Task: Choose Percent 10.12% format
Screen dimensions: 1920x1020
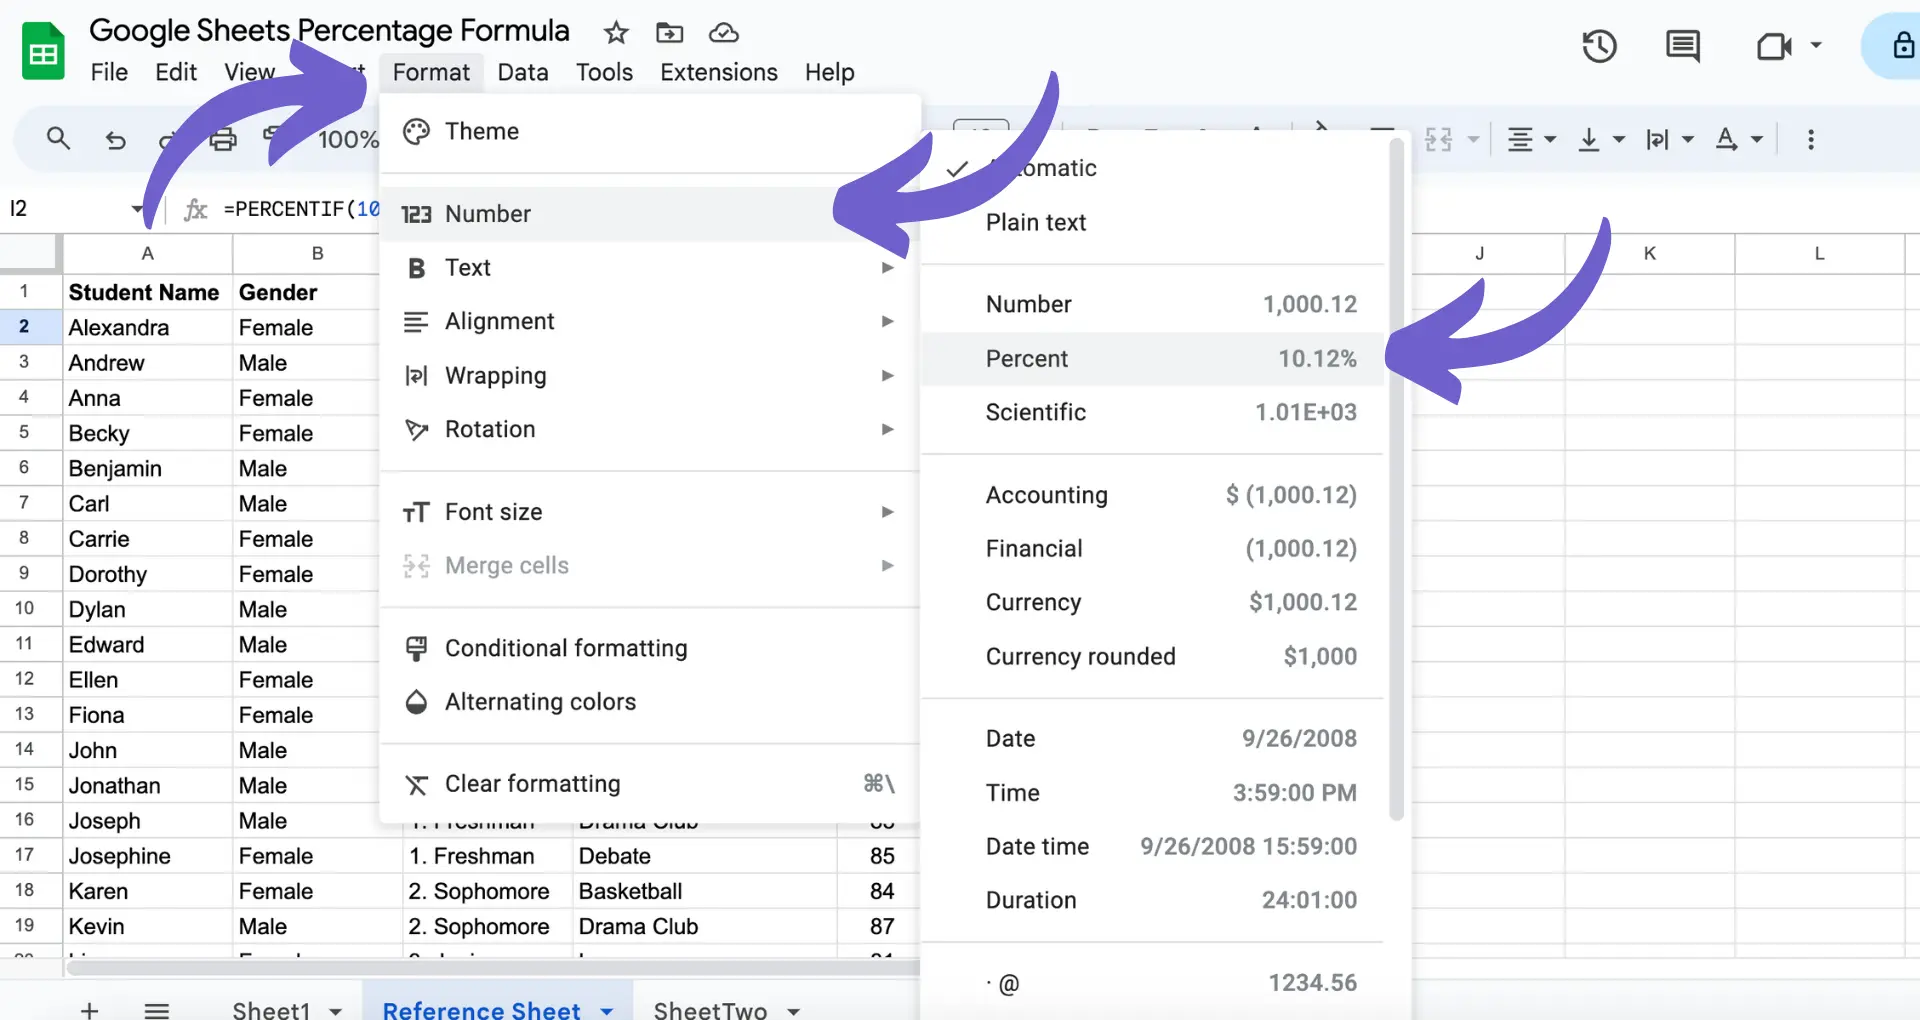Action: point(1152,358)
